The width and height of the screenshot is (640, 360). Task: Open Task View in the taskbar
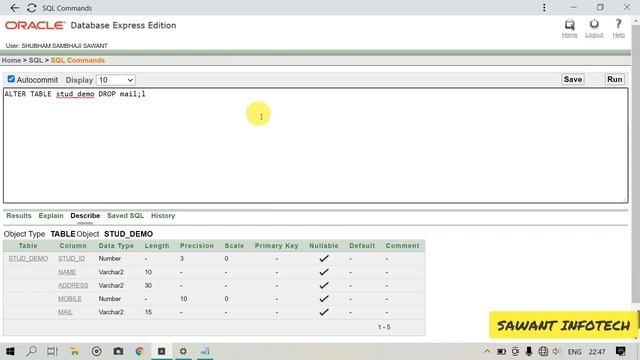pos(52,351)
